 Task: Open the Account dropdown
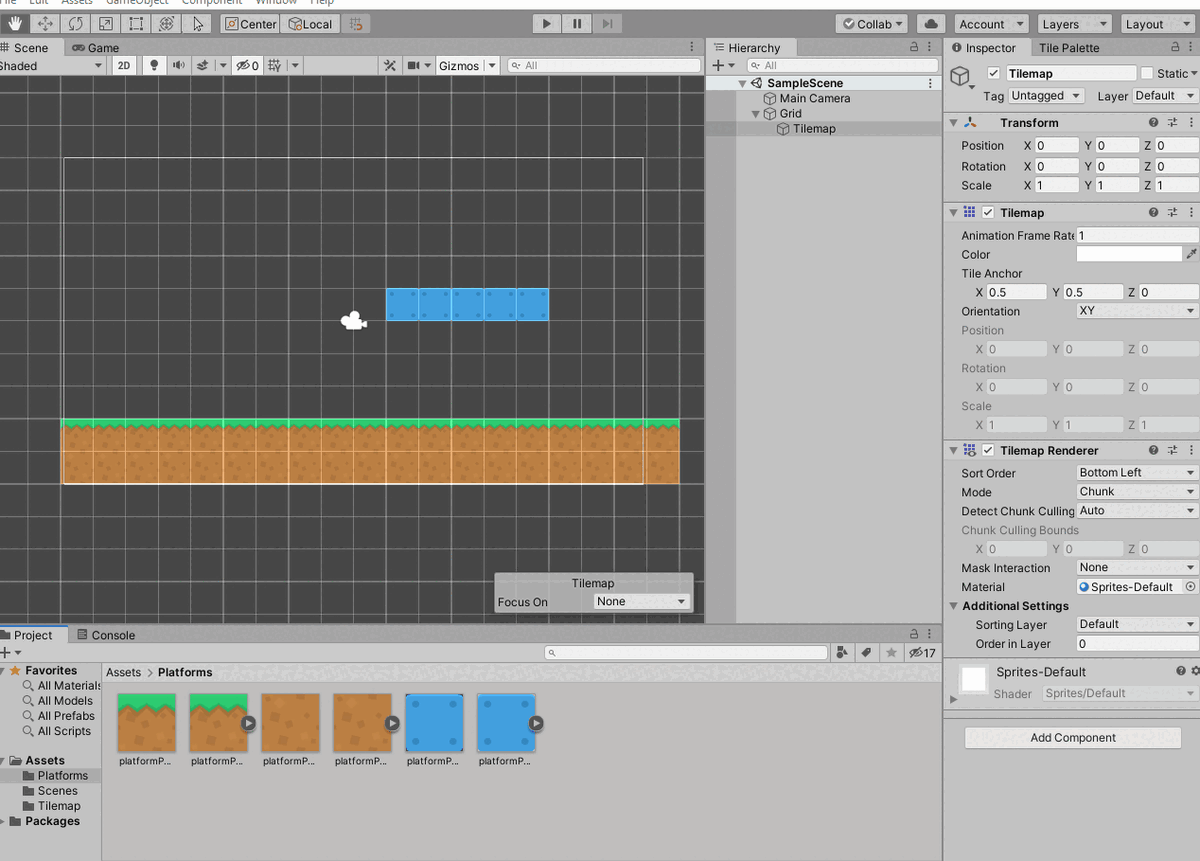pyautogui.click(x=991, y=24)
